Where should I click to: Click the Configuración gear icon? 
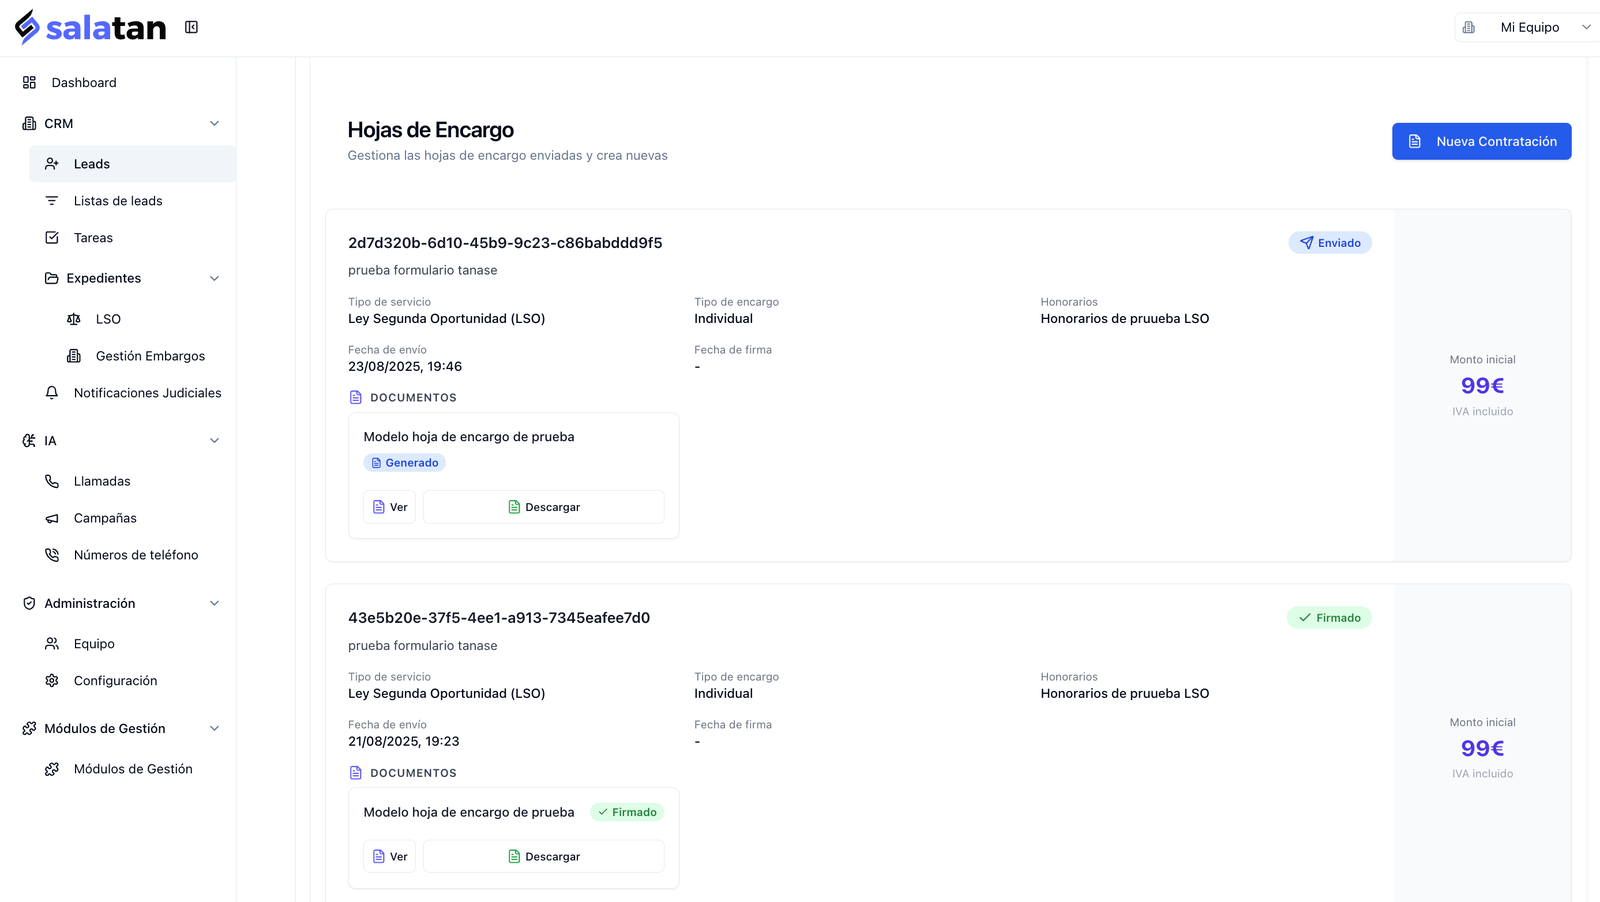click(52, 680)
